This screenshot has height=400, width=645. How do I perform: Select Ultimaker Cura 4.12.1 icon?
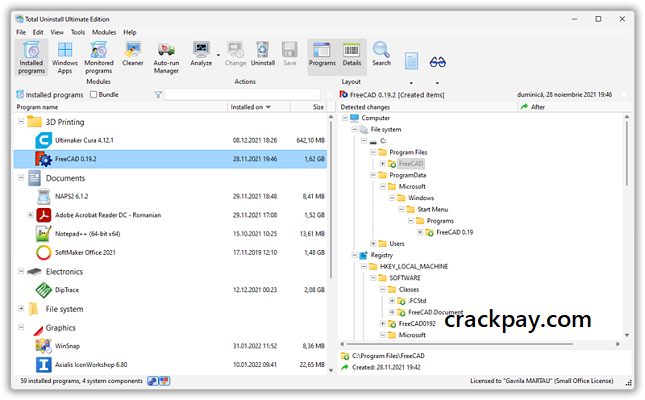tap(44, 140)
